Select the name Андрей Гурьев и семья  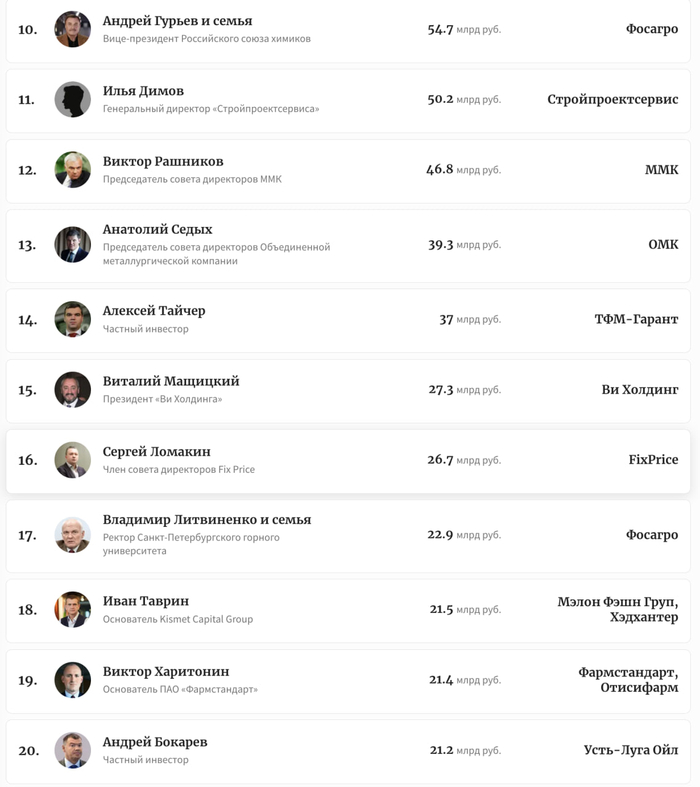coord(177,21)
